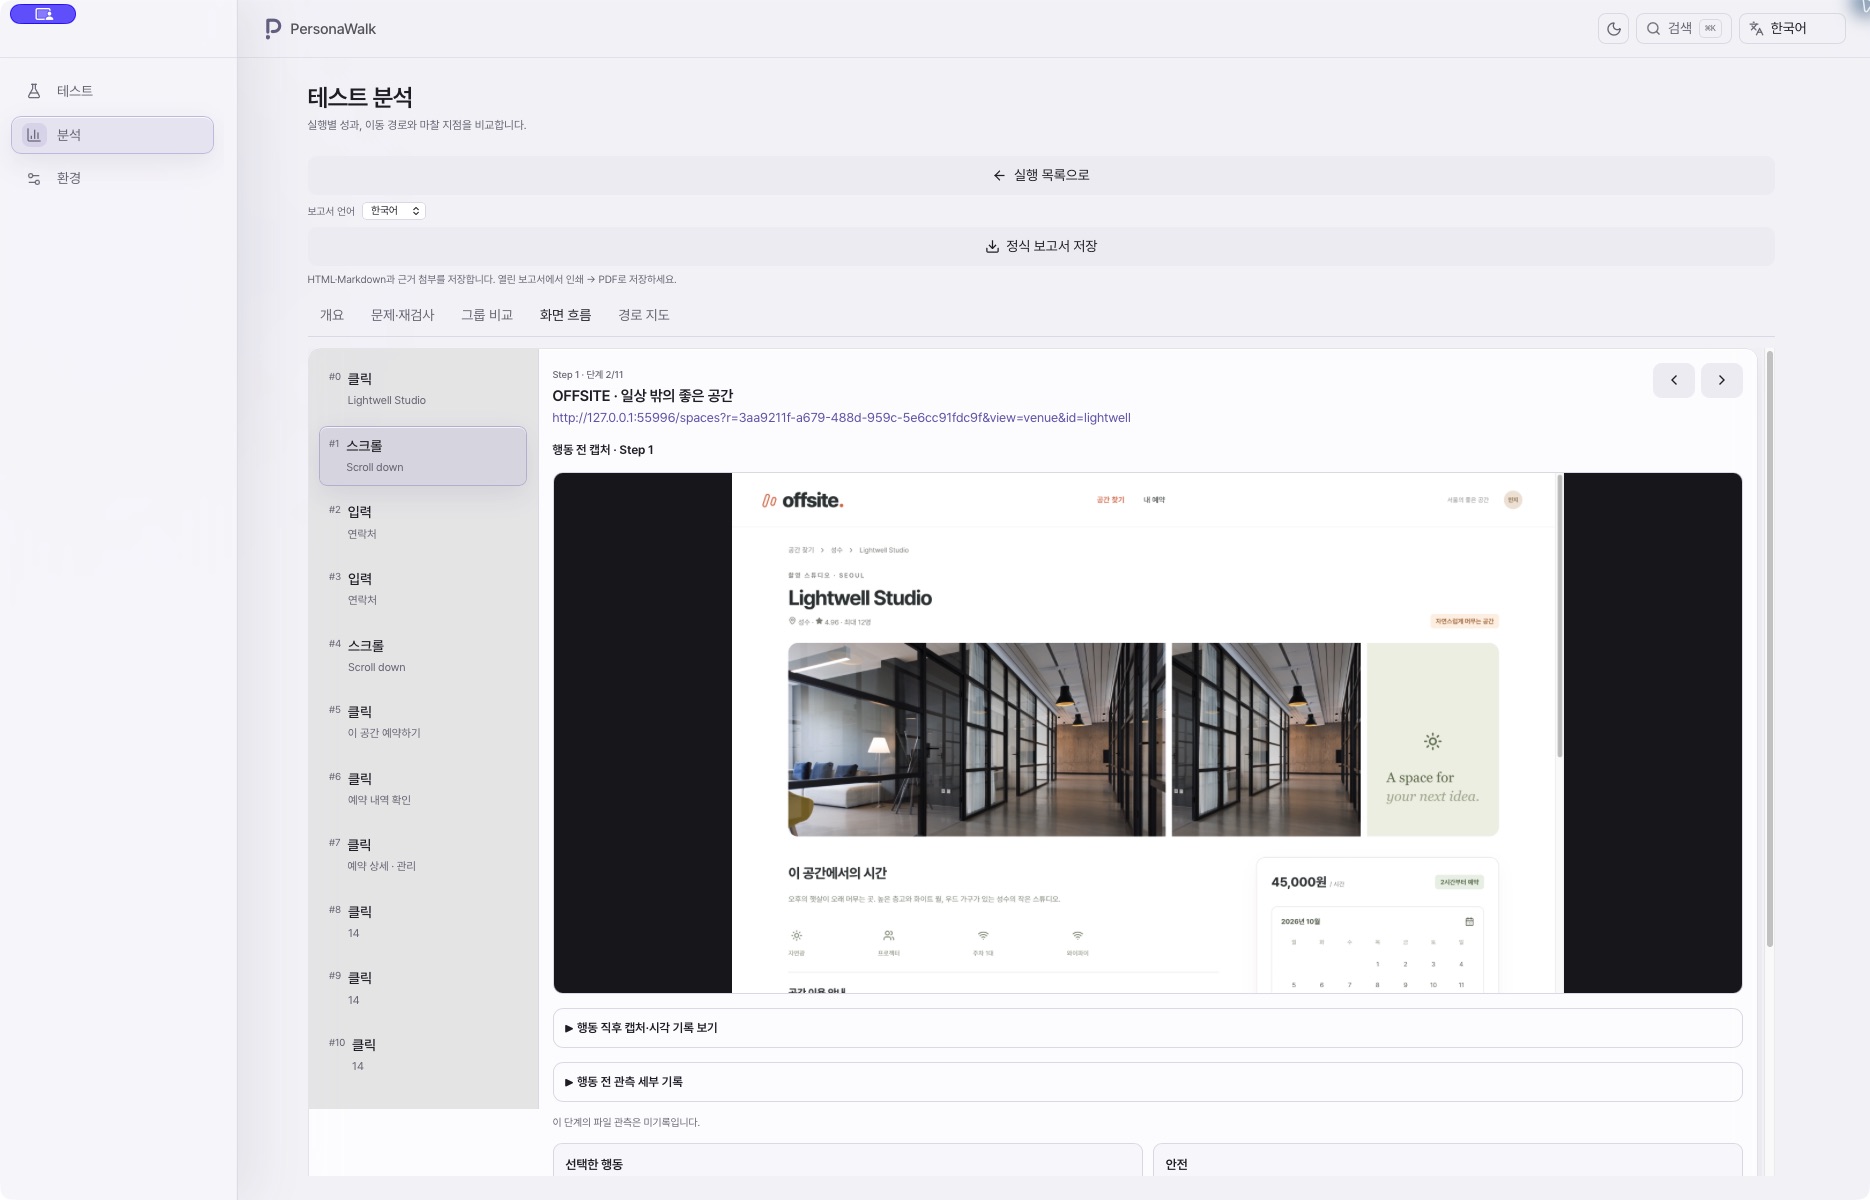1870x1200 pixels.
Task: Select step #6 클릭 예약 내역 확인
Action: tap(423, 789)
